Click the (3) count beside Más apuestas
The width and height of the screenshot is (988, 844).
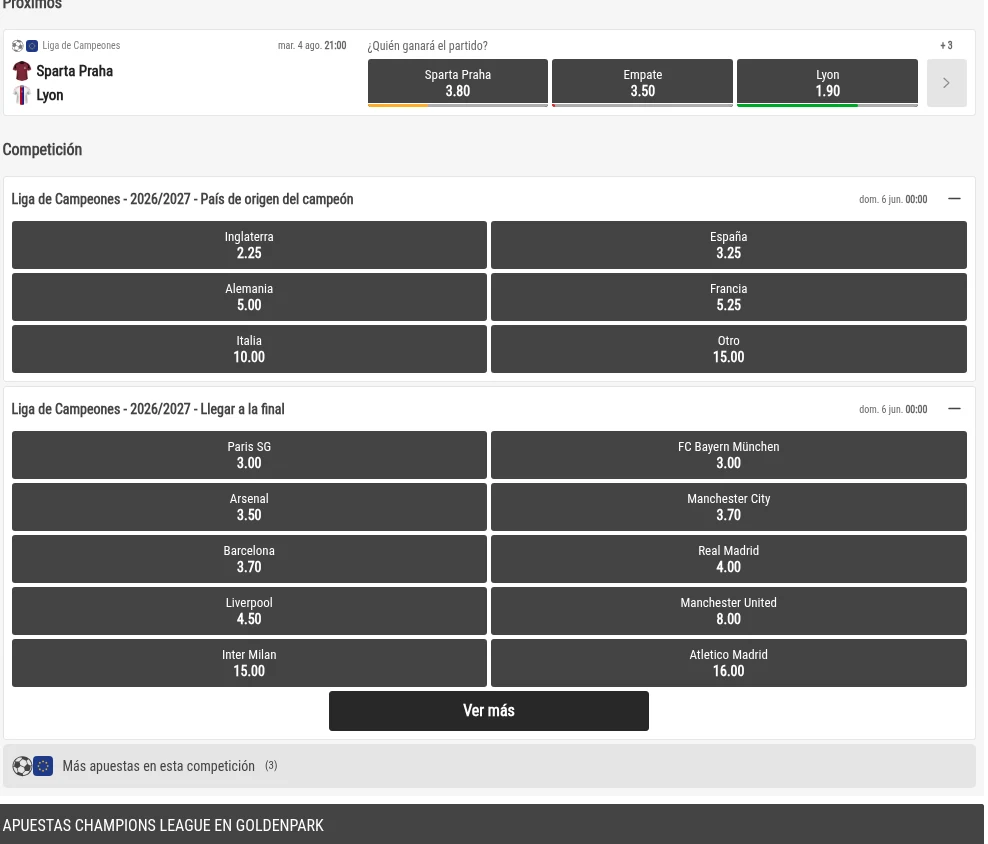(271, 766)
